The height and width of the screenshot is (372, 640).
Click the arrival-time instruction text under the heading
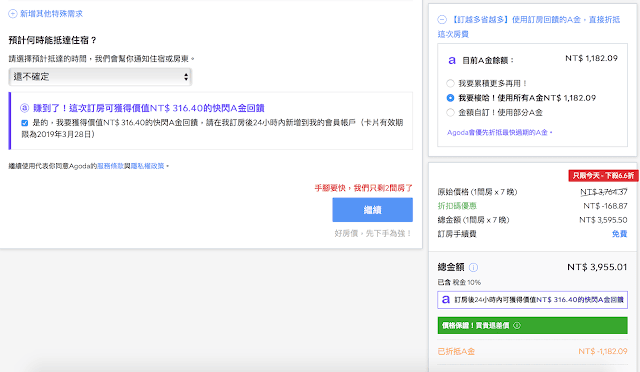coord(101,59)
